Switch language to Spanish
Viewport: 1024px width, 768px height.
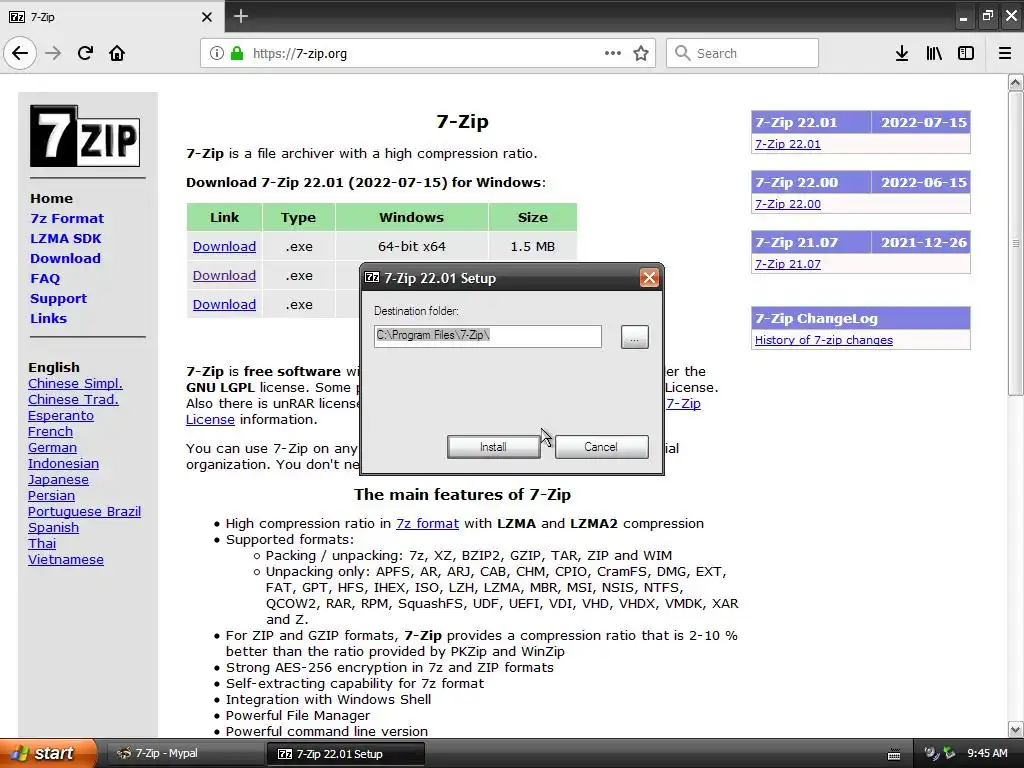tap(53, 528)
